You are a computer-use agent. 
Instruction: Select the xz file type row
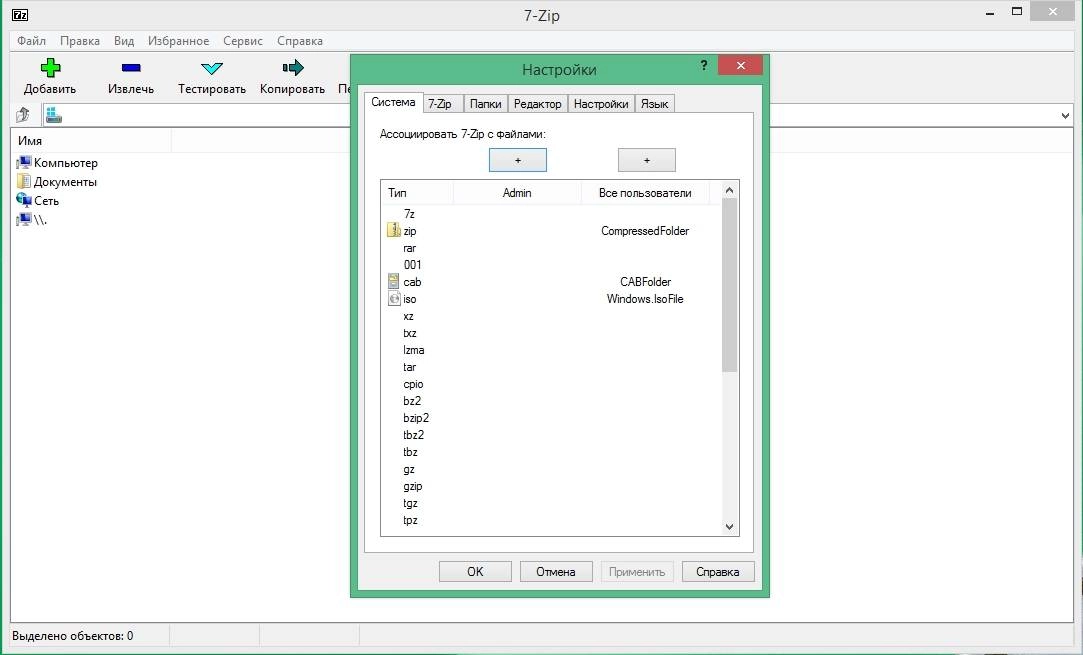[551, 316]
